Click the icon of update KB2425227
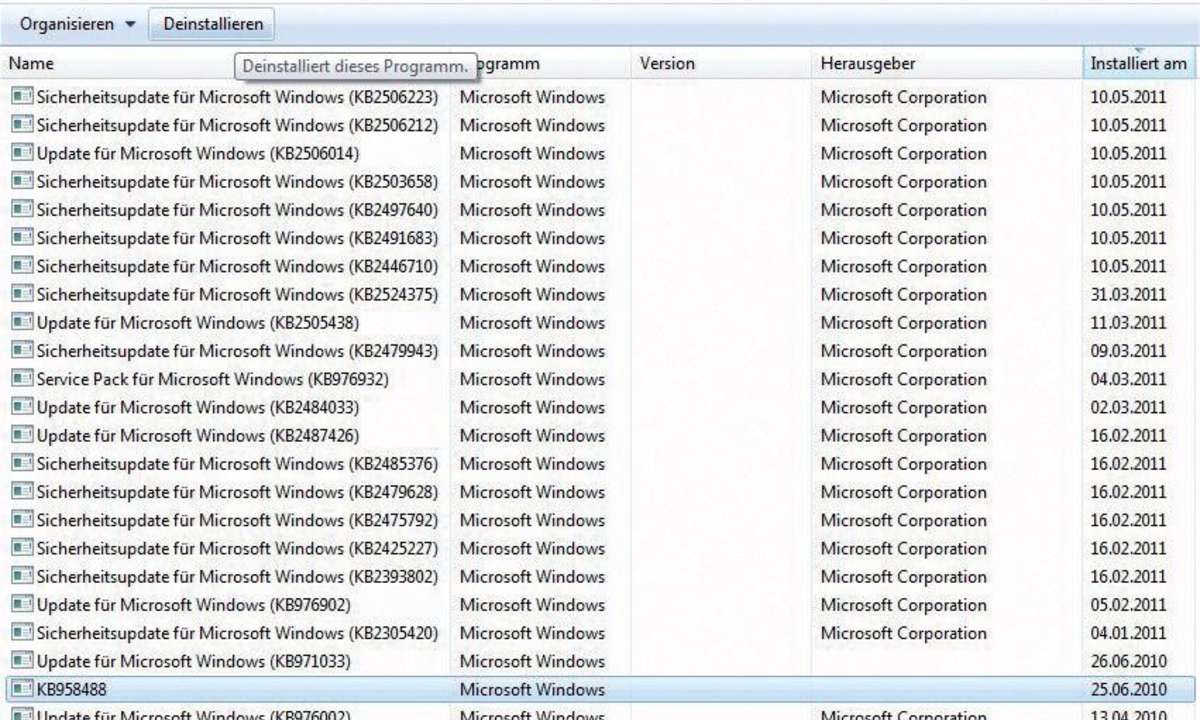The image size is (1200, 720). point(22,548)
